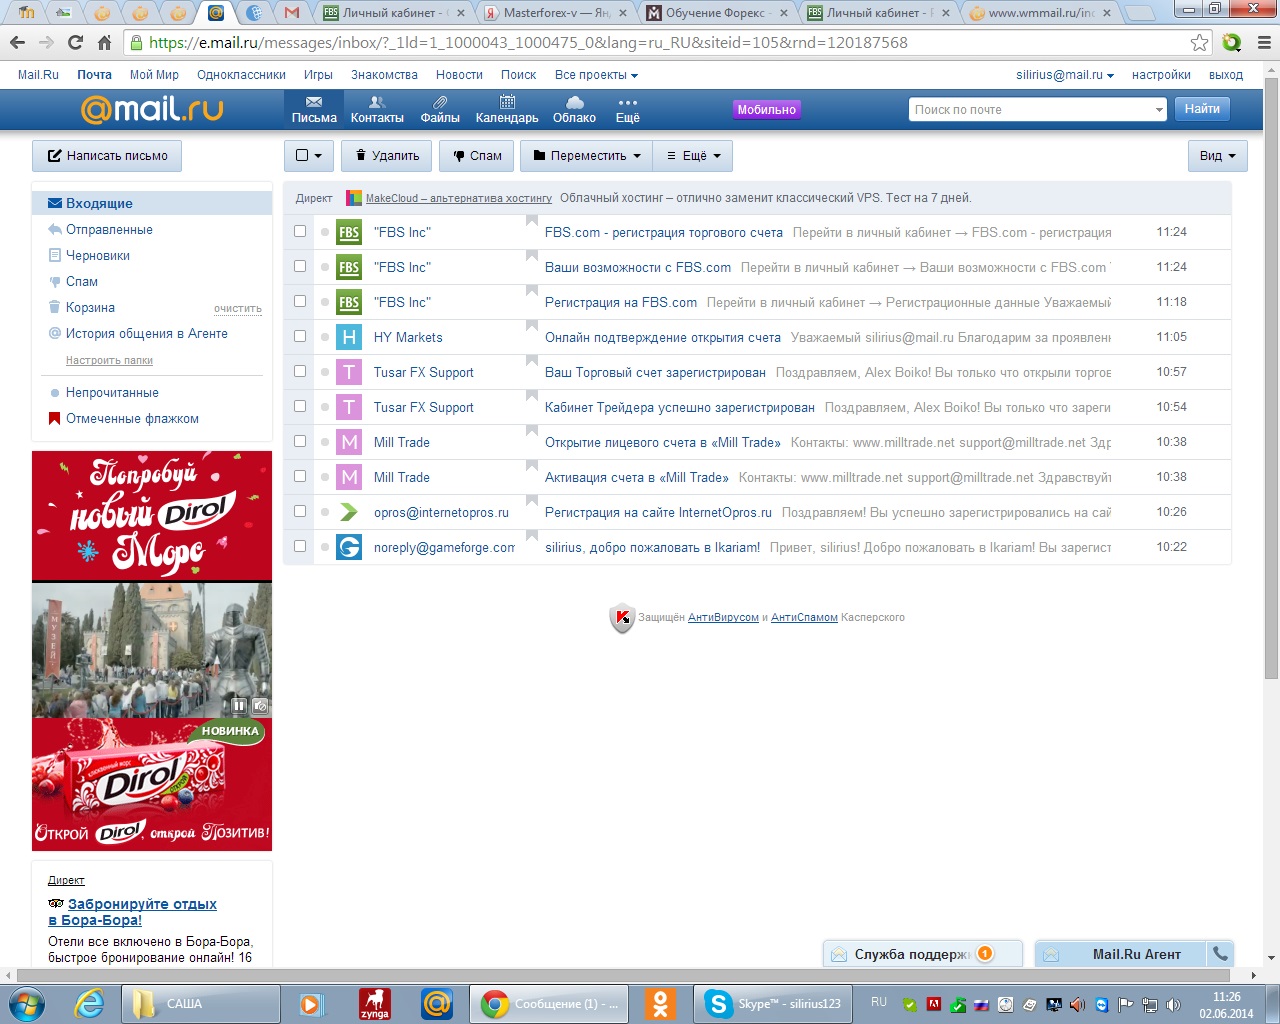Click the Chrome back arrow
This screenshot has width=1280, height=1024.
(17, 42)
